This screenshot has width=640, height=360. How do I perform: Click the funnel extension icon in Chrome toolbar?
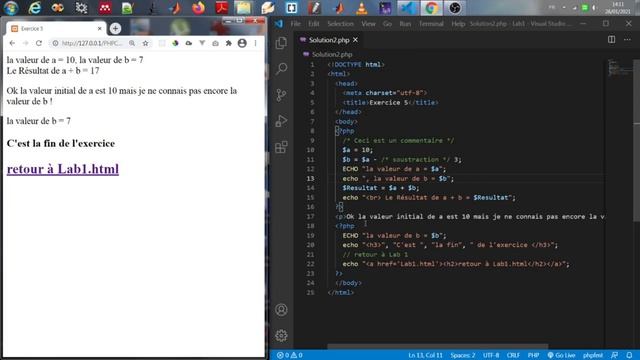202,43
